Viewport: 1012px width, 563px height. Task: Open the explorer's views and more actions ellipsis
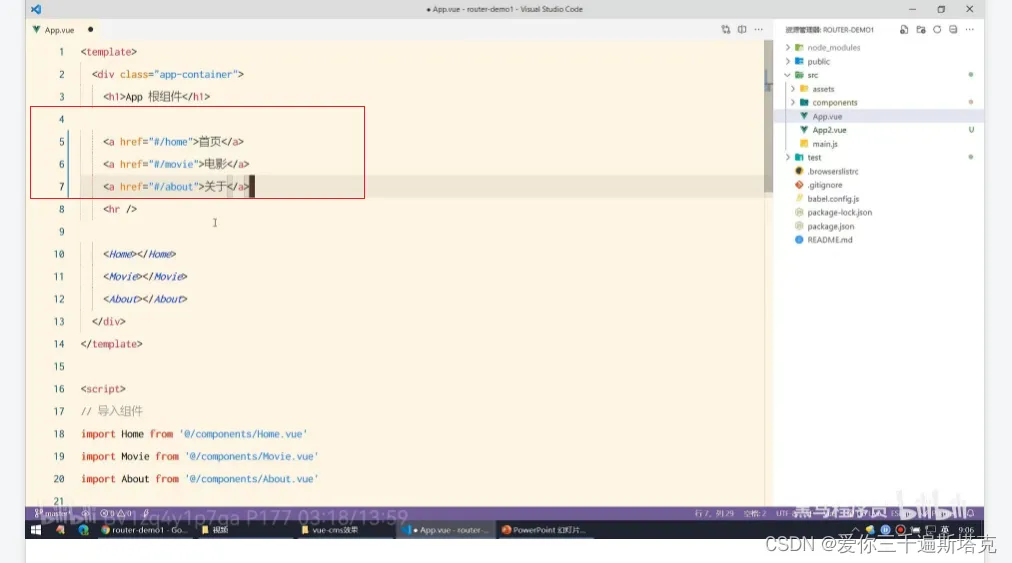click(x=970, y=30)
